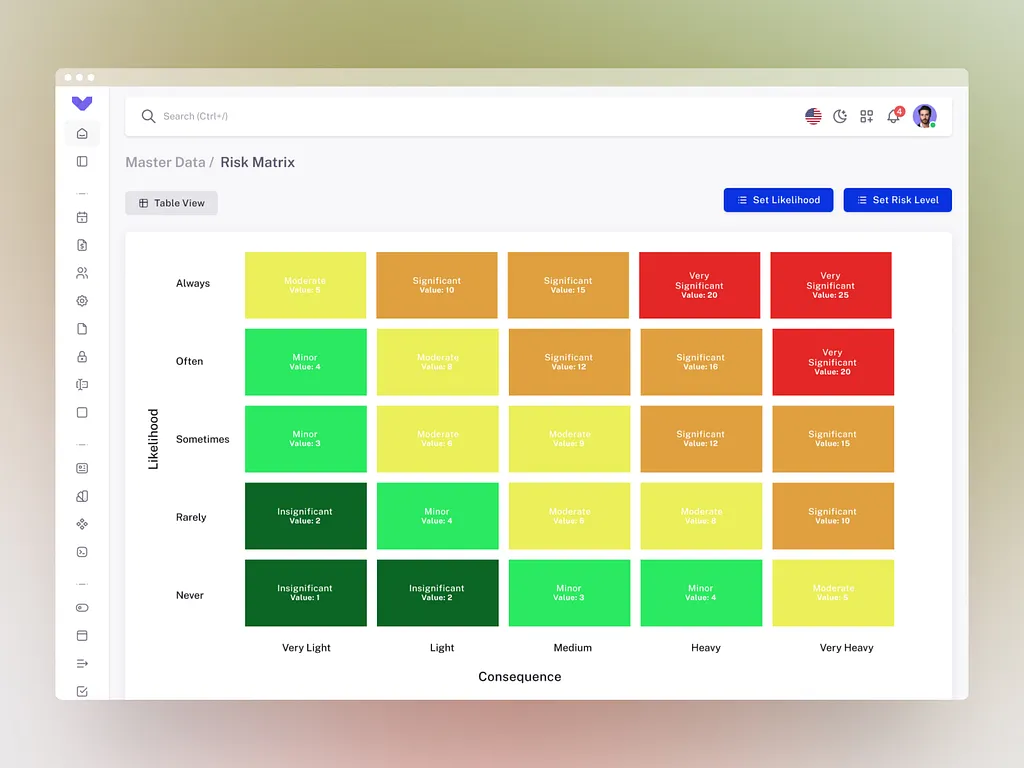The image size is (1024, 768).
Task: Toggle dark mode with the moon icon
Action: coord(840,116)
